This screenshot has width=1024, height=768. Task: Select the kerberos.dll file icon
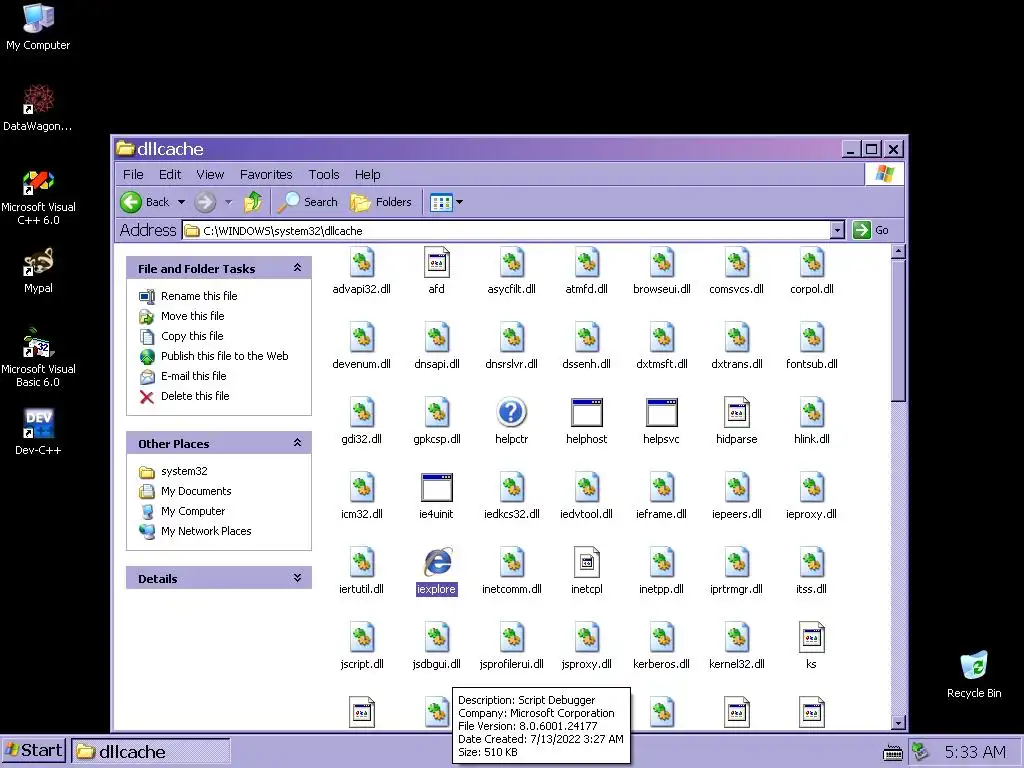[662, 638]
